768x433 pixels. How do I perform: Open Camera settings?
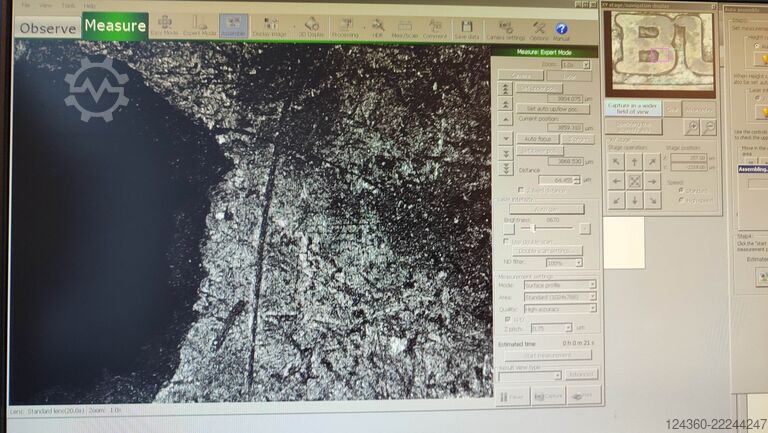pos(505,29)
